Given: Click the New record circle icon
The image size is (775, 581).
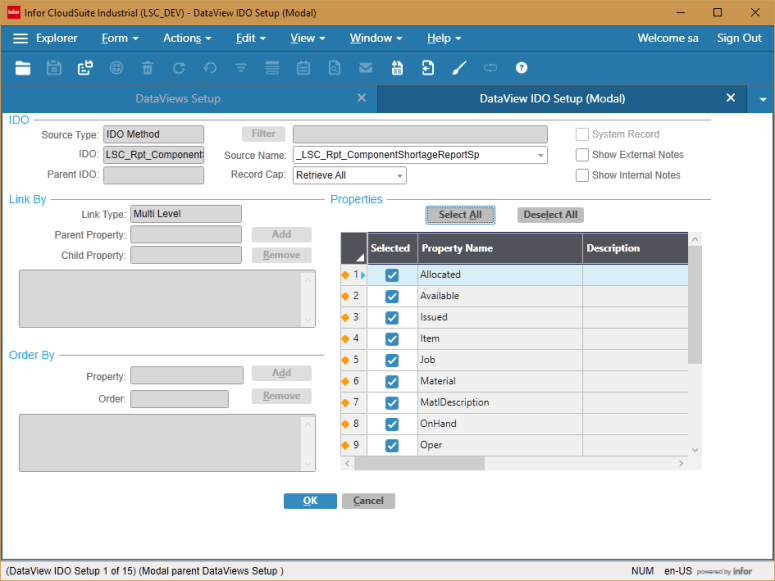Looking at the screenshot, I should point(116,68).
